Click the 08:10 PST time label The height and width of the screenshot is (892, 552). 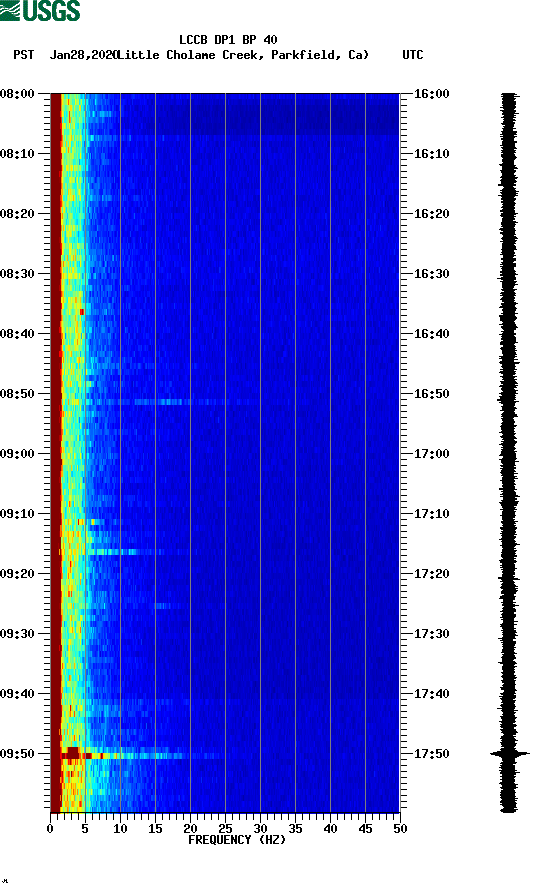pos(17,154)
